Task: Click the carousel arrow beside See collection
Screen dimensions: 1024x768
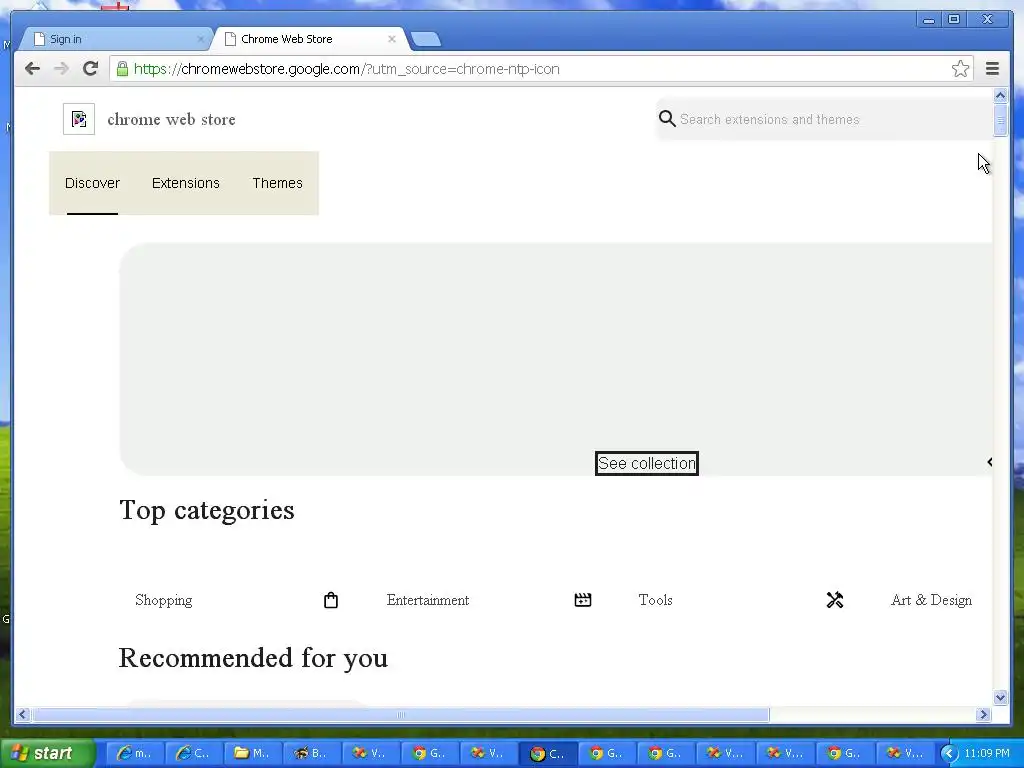Action: coord(989,462)
